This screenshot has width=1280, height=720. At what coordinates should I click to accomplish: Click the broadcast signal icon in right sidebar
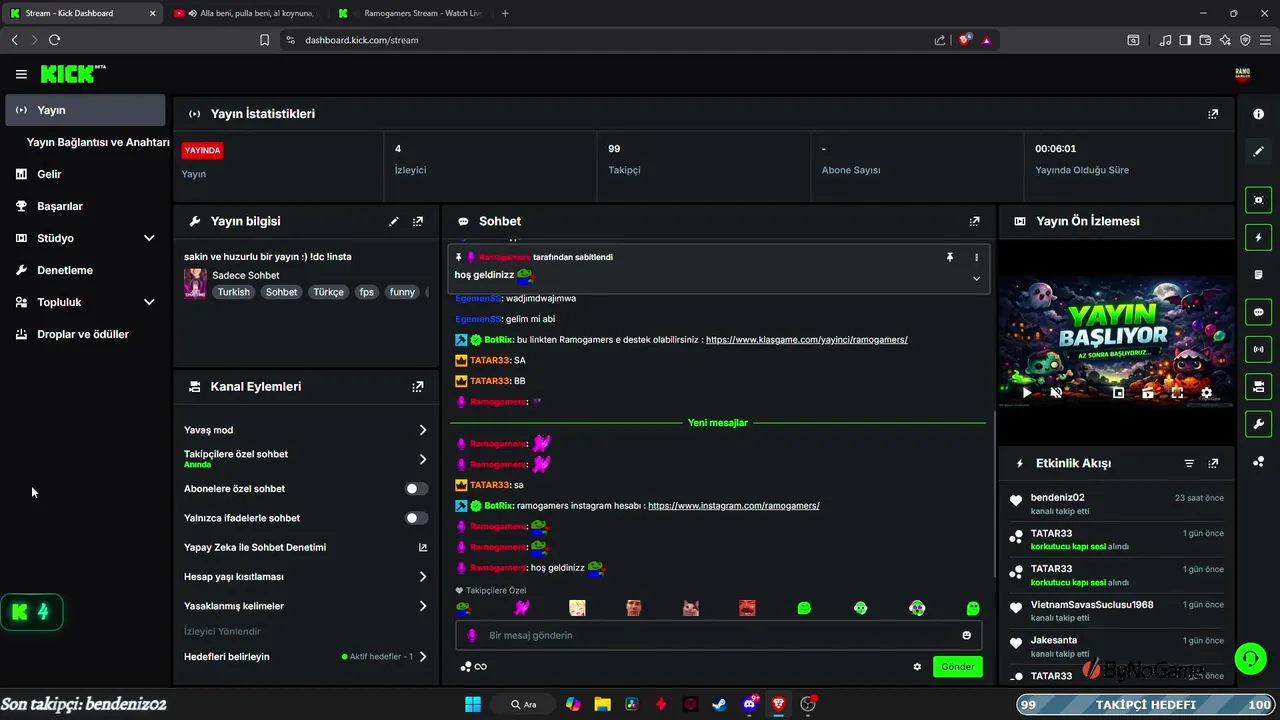pyautogui.click(x=1258, y=349)
